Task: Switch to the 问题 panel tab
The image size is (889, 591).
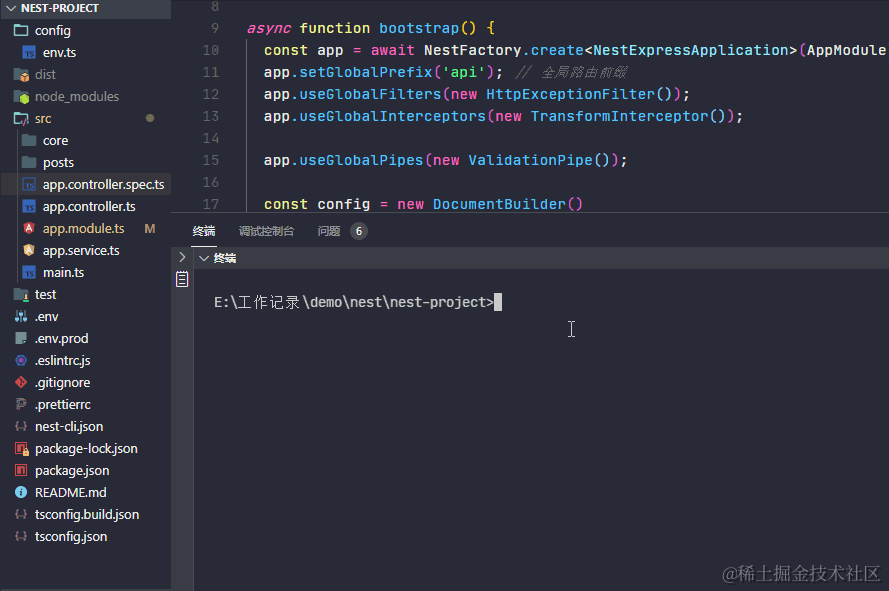Action: coord(329,231)
